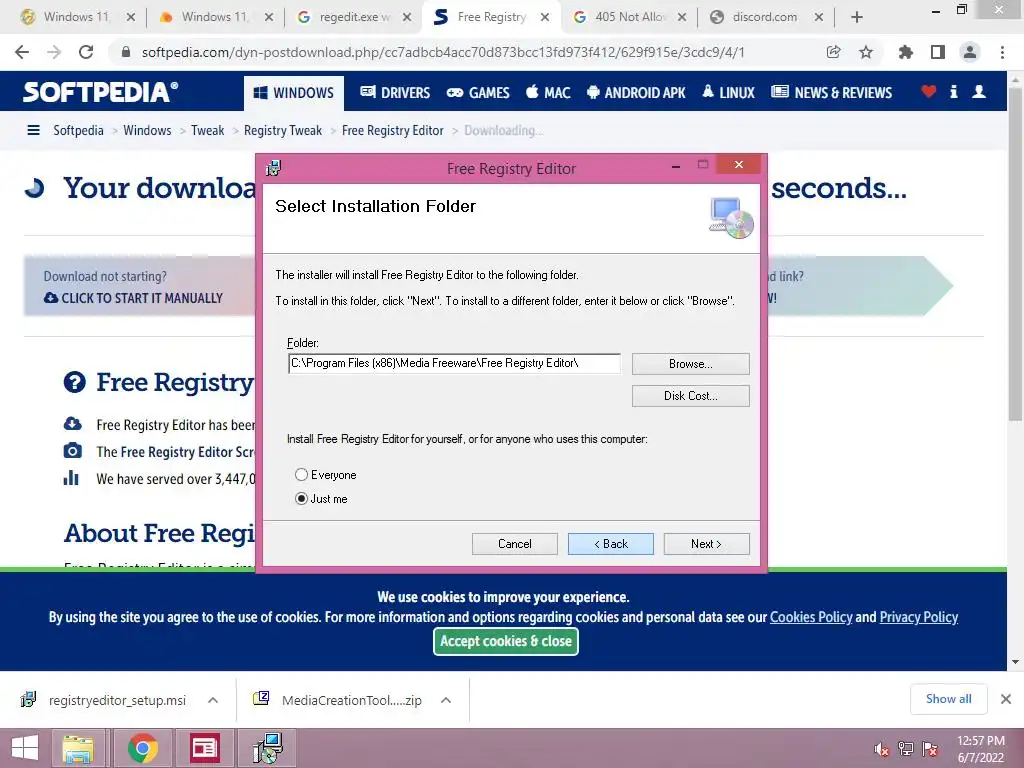
Task: Go to Windows breadcrumb link
Action: (x=147, y=131)
